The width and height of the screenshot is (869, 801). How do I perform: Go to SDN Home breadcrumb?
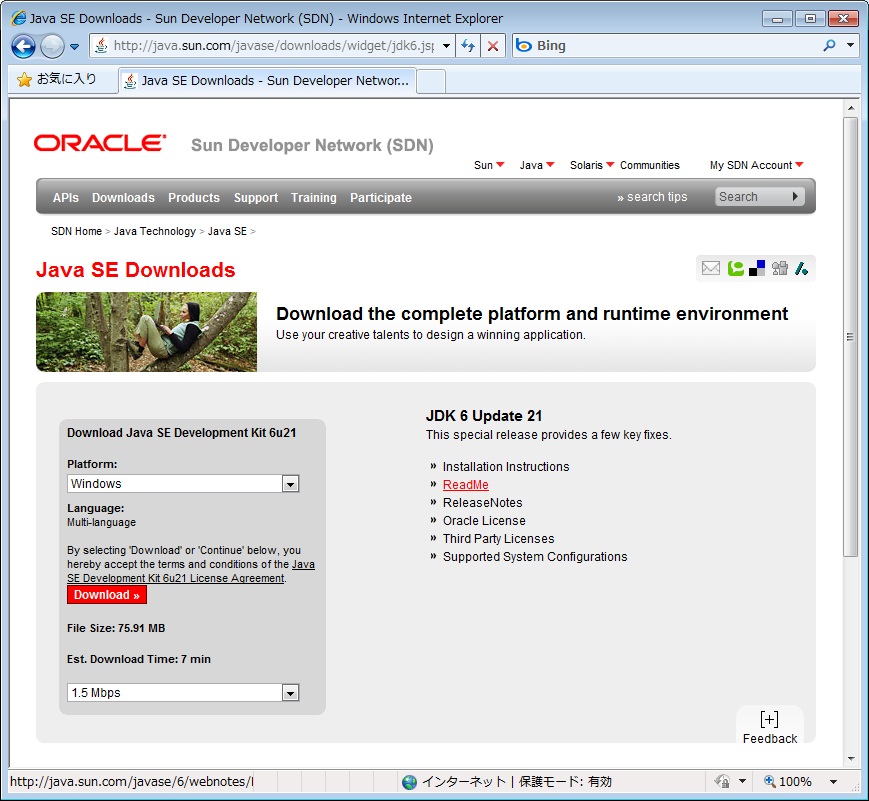[76, 231]
